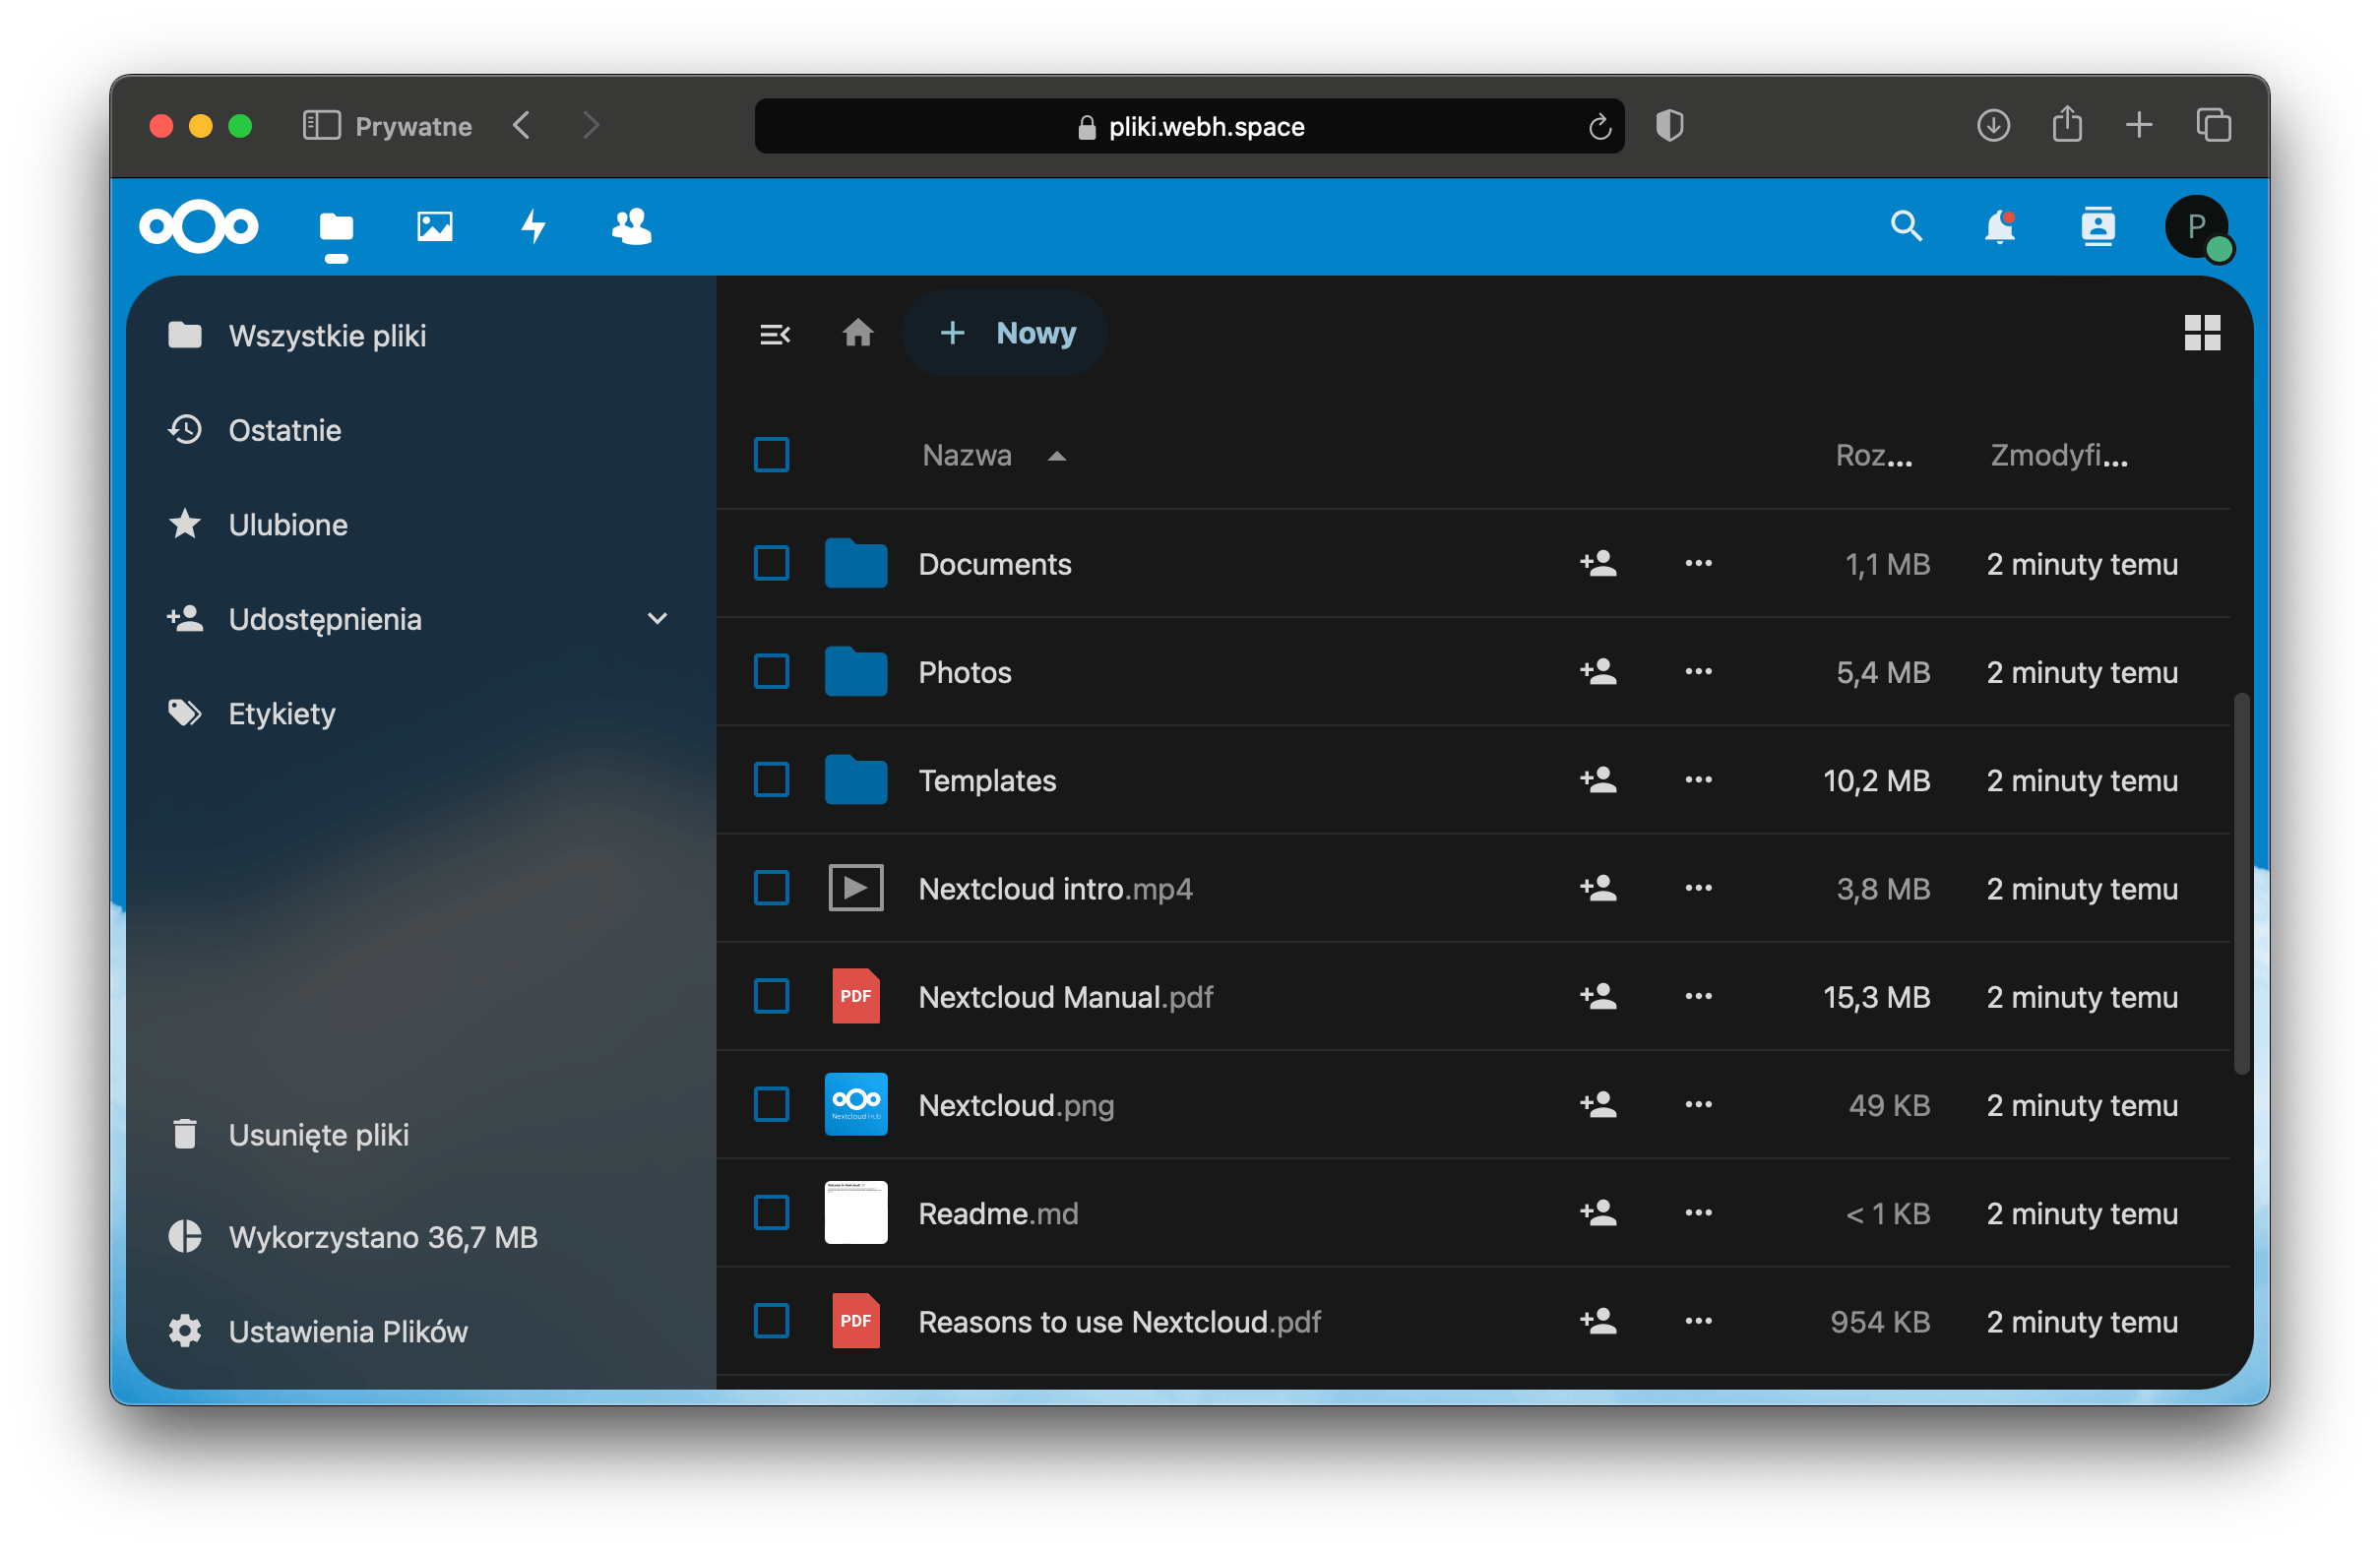Click the pliki.webh.space address bar

[x=1189, y=126]
